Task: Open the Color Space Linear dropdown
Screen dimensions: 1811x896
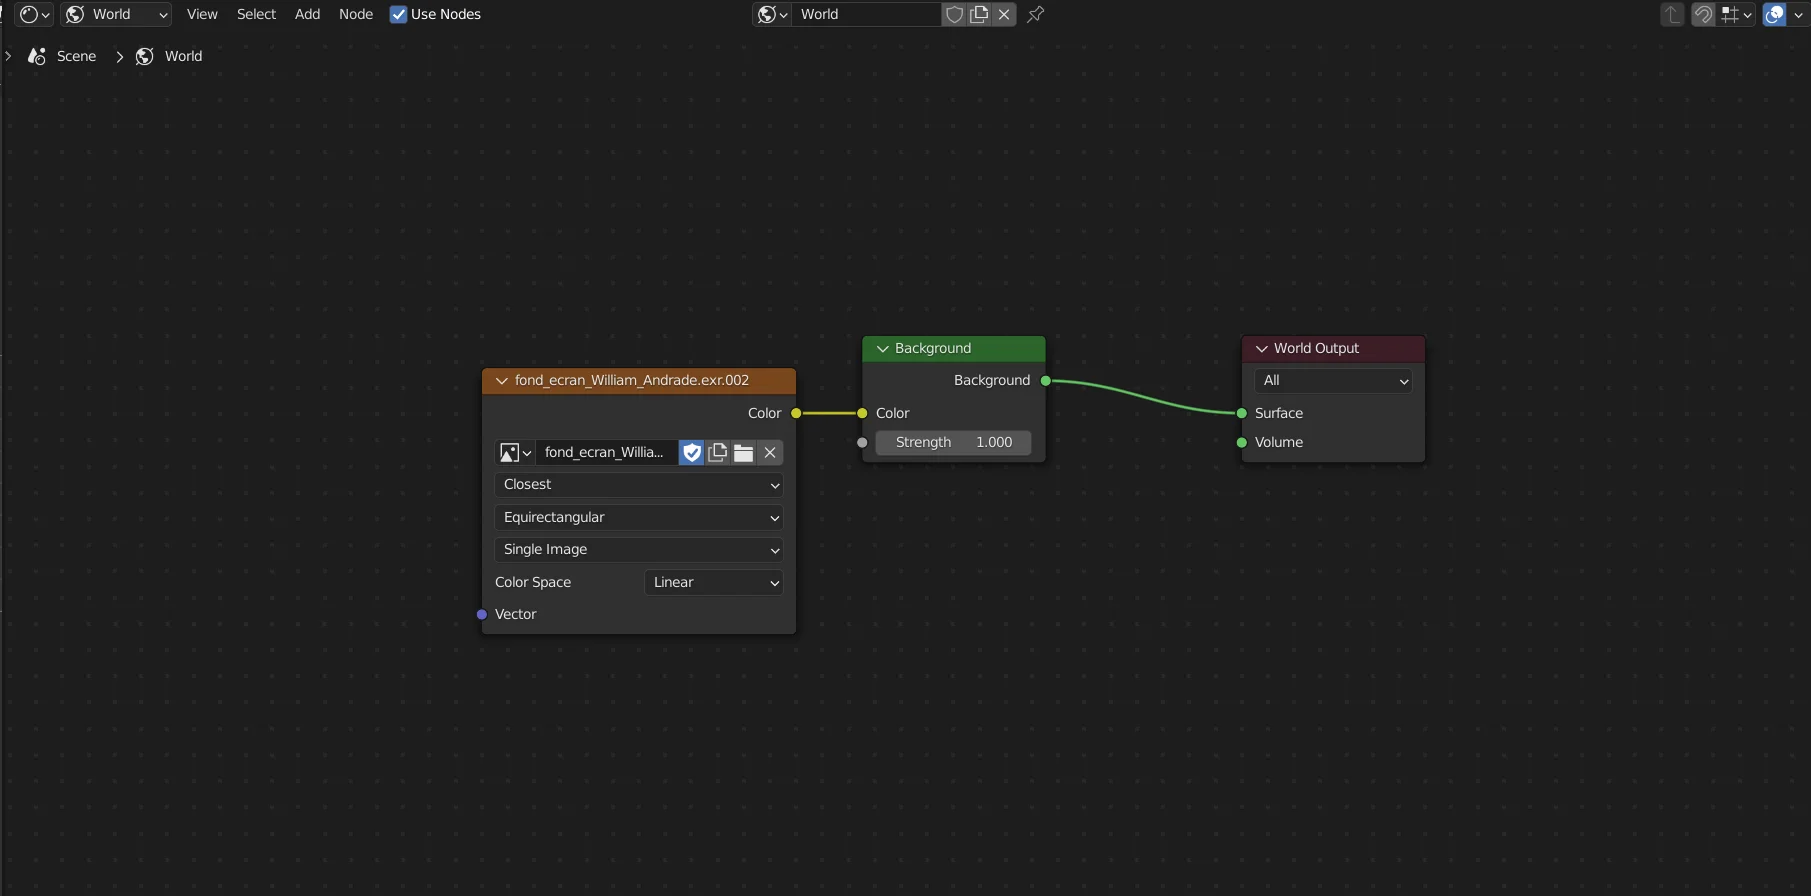Action: click(713, 582)
